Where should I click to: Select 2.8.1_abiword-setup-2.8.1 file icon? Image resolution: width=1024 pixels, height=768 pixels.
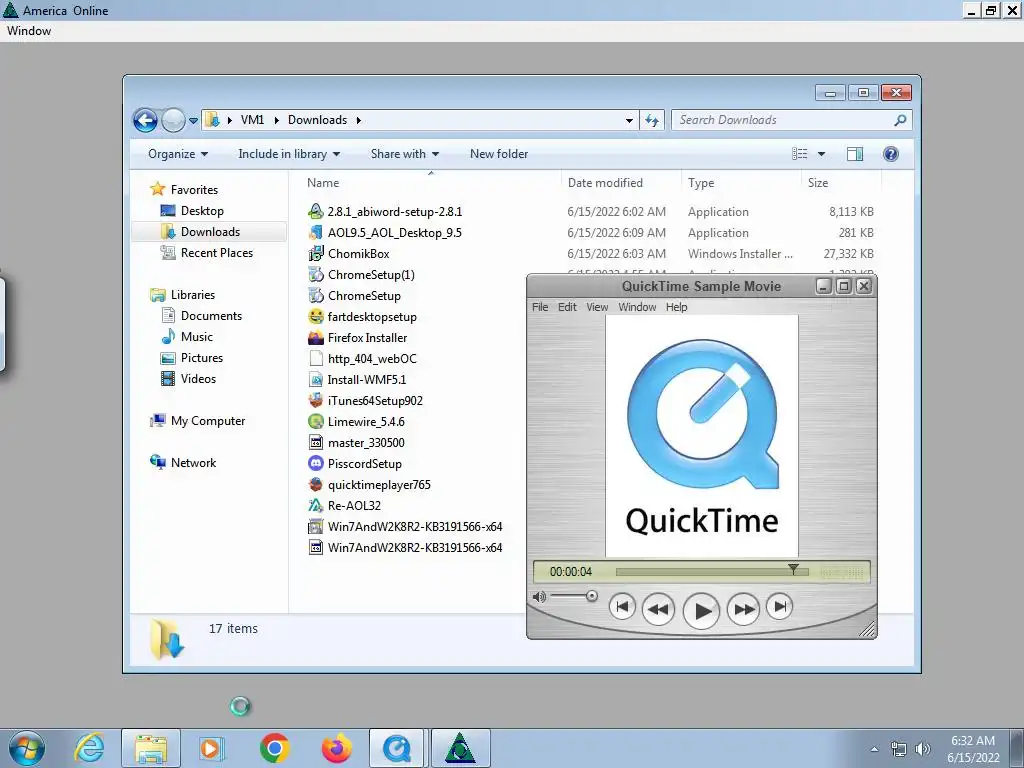coord(316,212)
